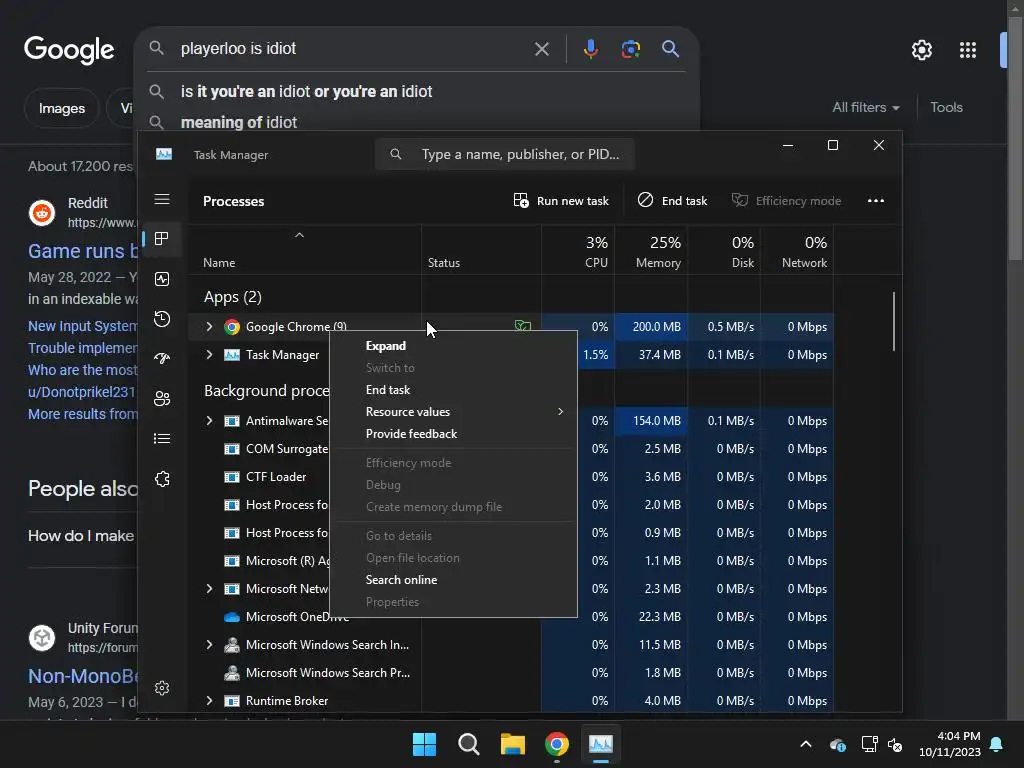Screen dimensions: 1024x768
Task: Click Task Manager process list scrollbar
Action: coord(893,321)
